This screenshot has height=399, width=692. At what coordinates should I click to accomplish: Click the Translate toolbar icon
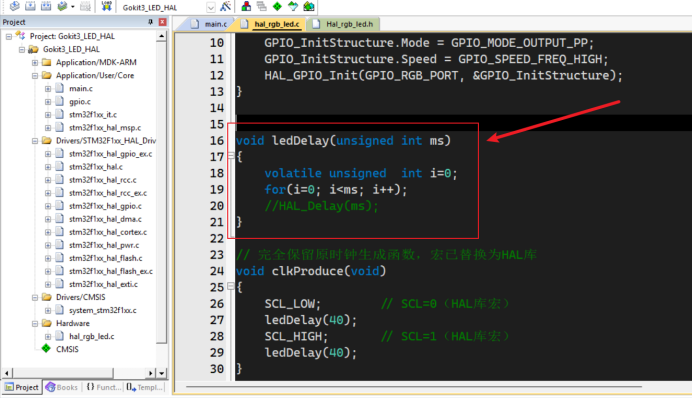coord(15,6)
